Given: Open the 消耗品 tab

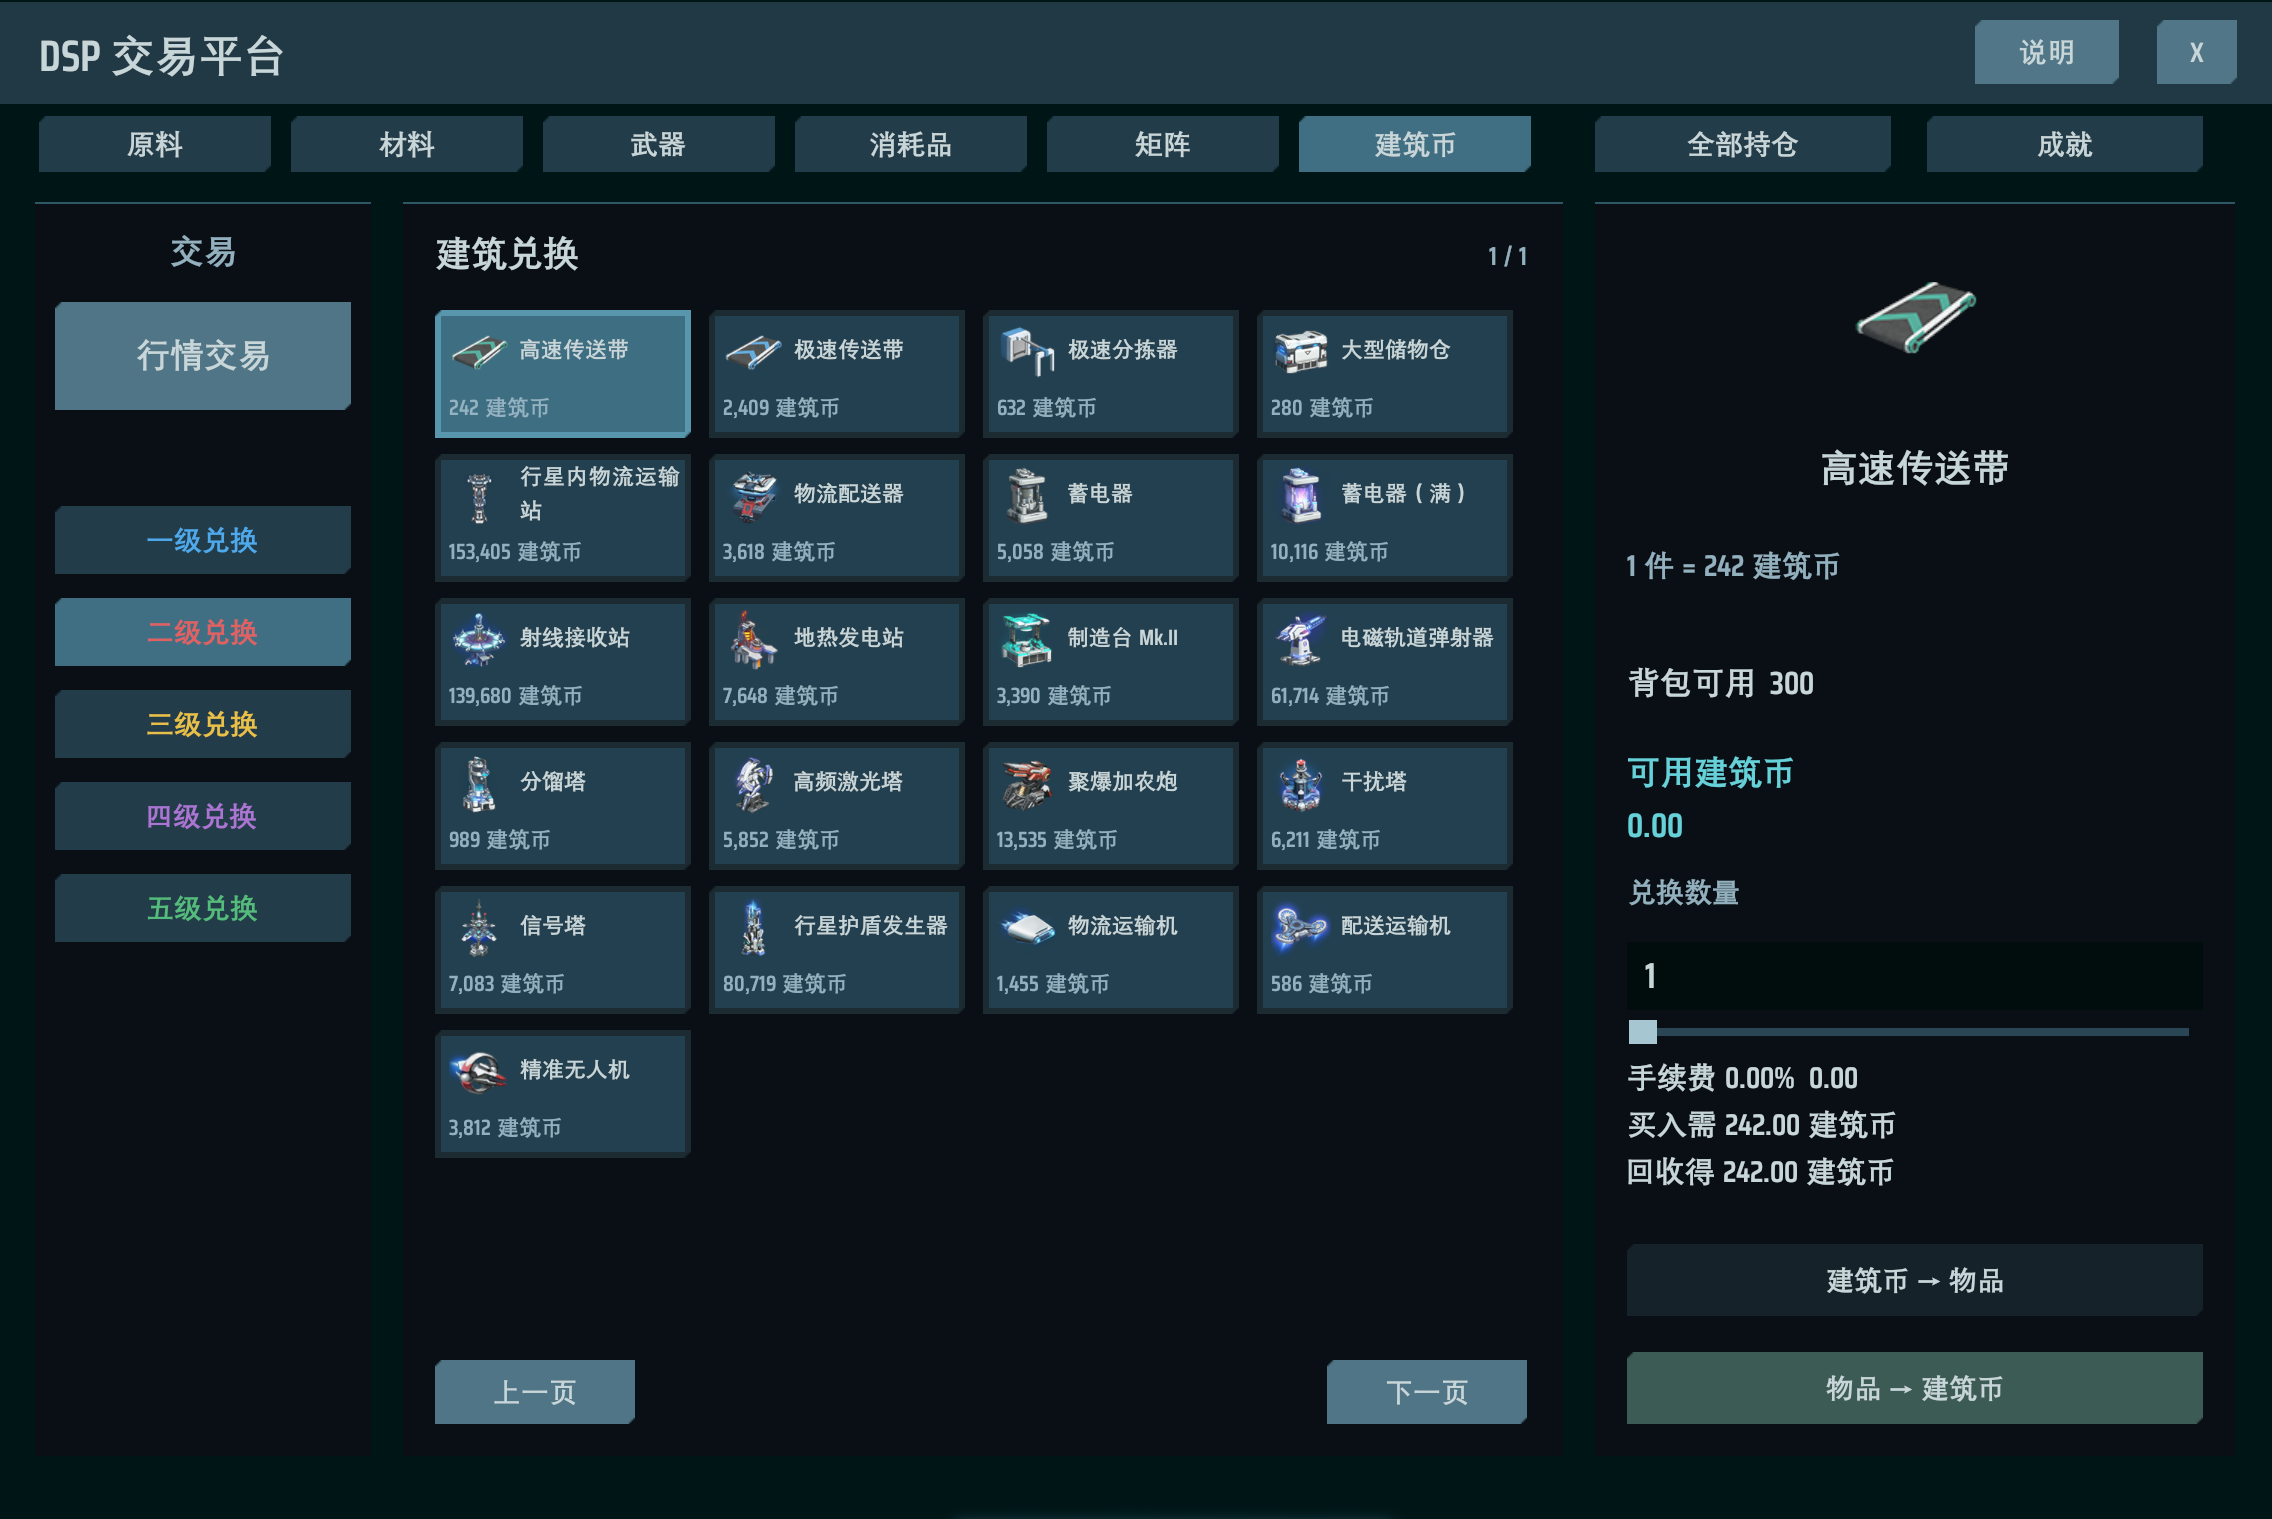Looking at the screenshot, I should [x=911, y=144].
